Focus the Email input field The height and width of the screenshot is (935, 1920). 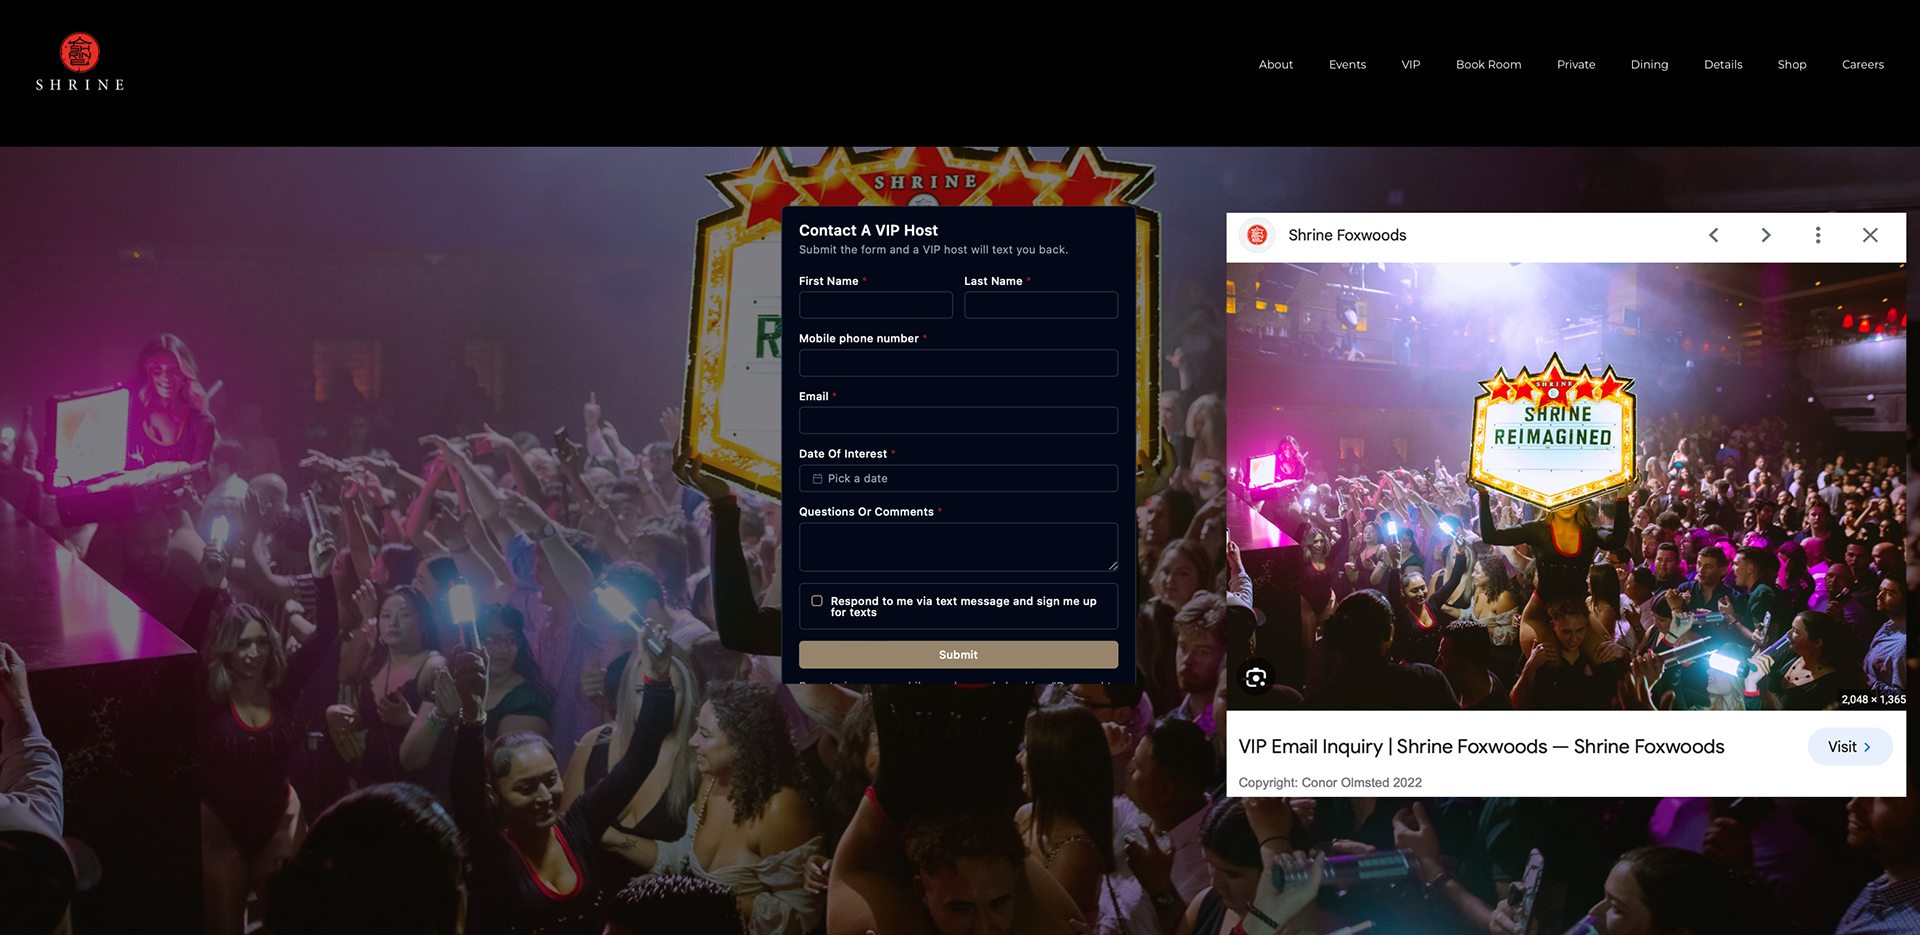[x=958, y=420]
